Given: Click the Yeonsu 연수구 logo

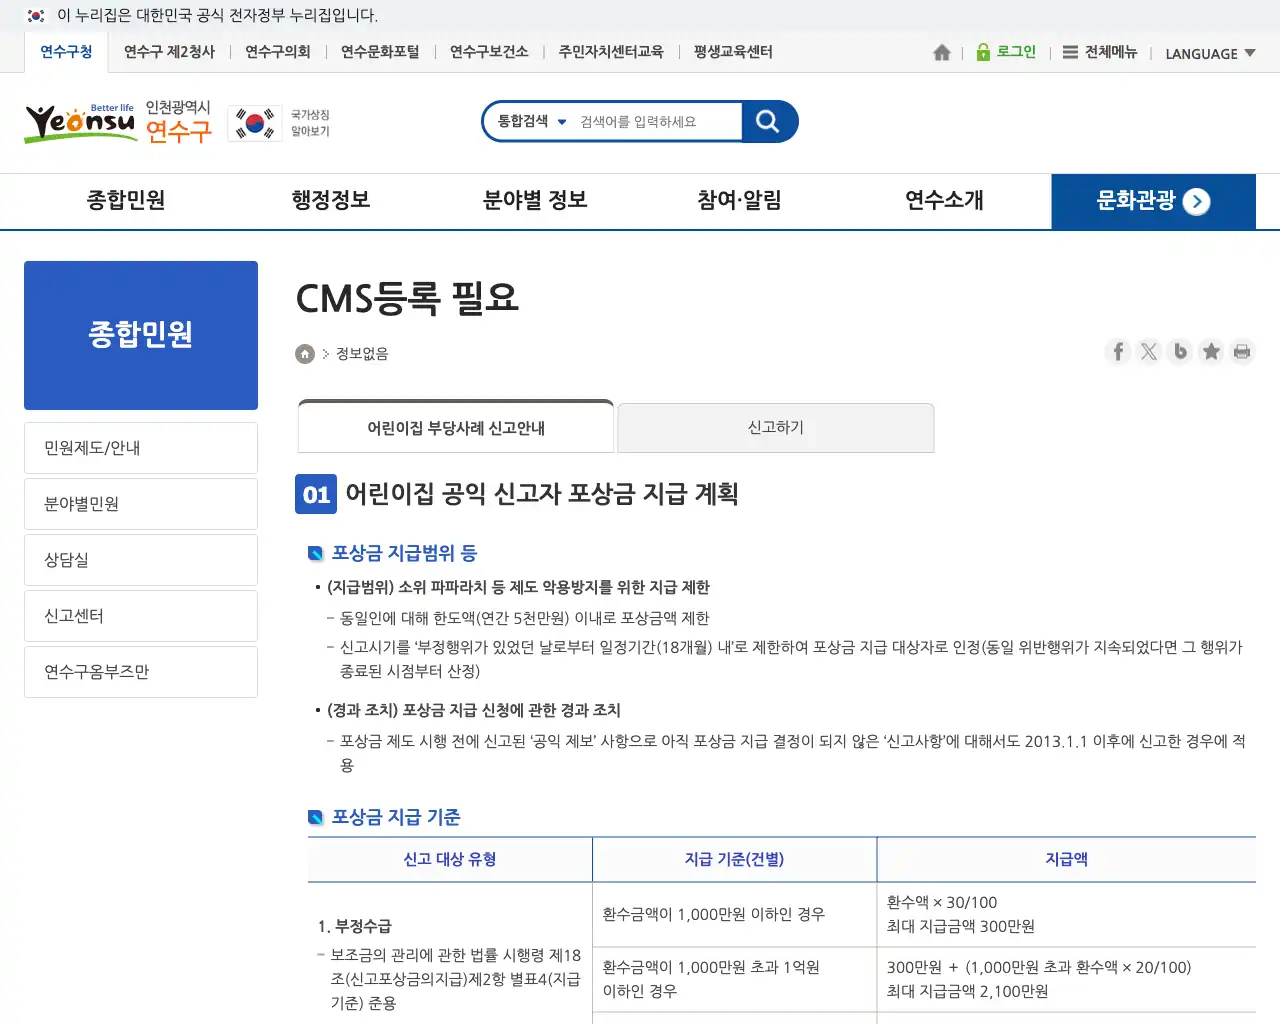Looking at the screenshot, I should pyautogui.click(x=118, y=123).
